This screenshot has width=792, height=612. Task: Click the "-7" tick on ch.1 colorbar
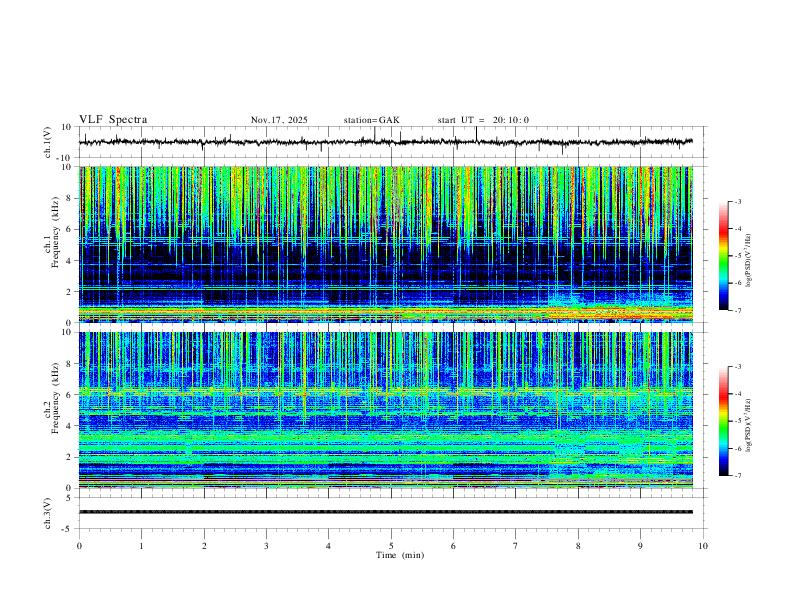pos(738,310)
